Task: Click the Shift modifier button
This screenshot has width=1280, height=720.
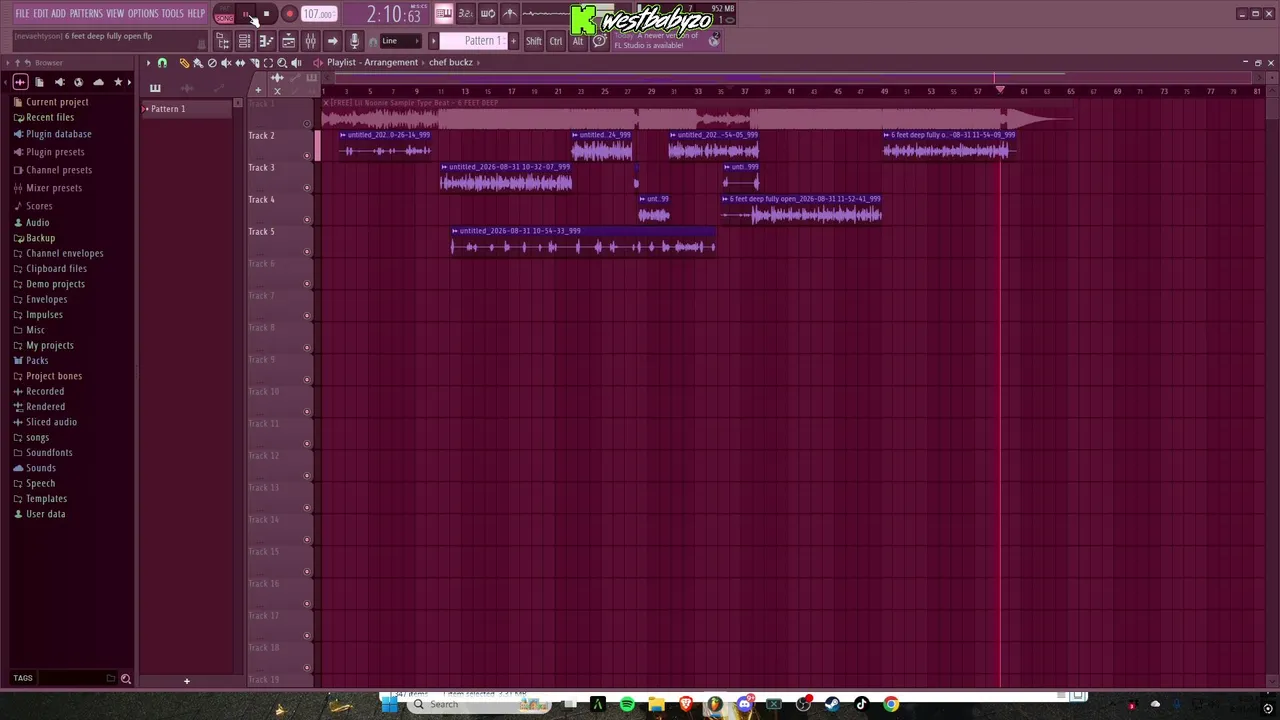Action: pos(534,41)
